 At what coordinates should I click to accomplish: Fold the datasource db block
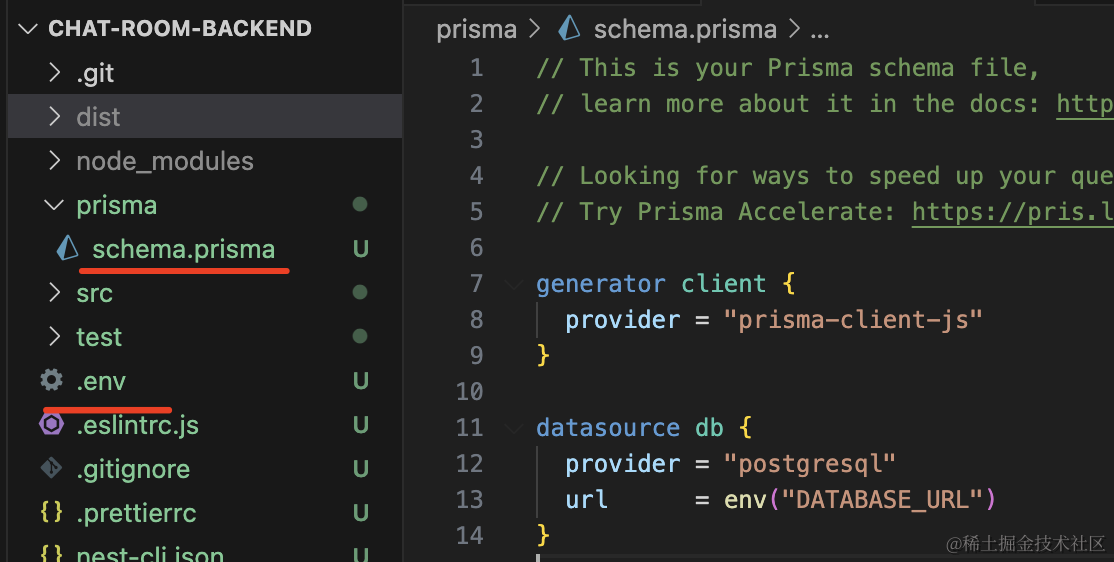pyautogui.click(x=514, y=428)
